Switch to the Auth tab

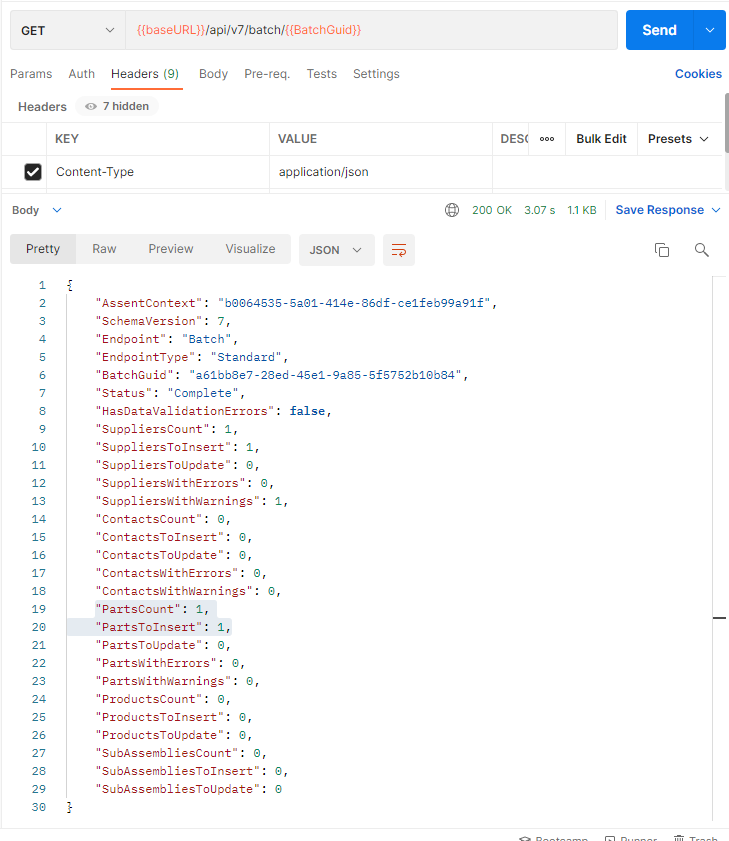point(82,74)
